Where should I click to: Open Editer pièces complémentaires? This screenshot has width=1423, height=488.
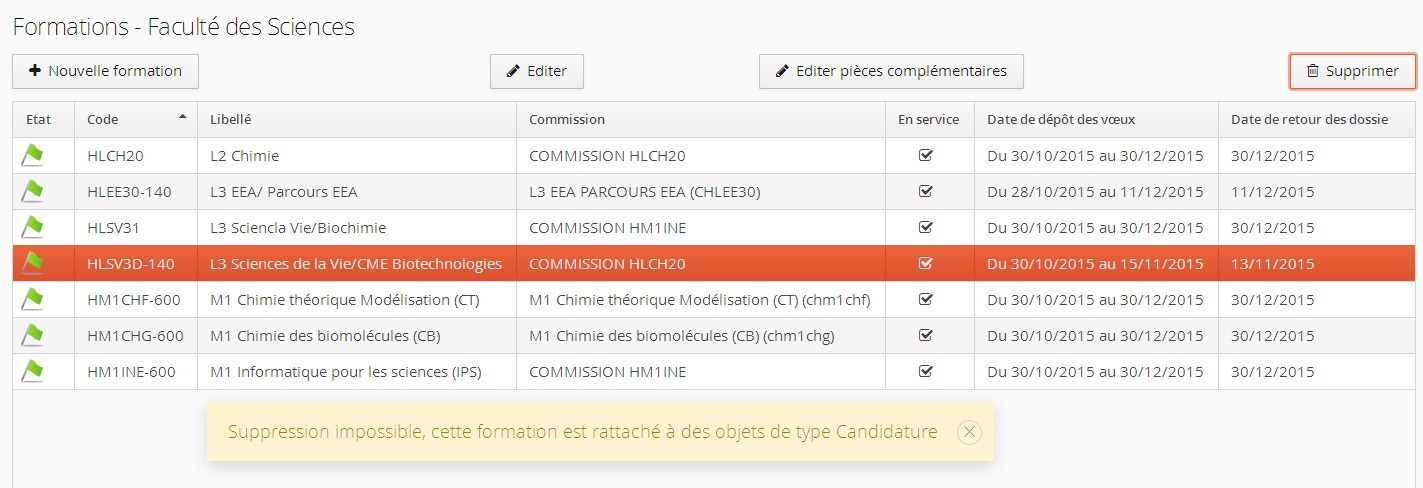tap(890, 71)
